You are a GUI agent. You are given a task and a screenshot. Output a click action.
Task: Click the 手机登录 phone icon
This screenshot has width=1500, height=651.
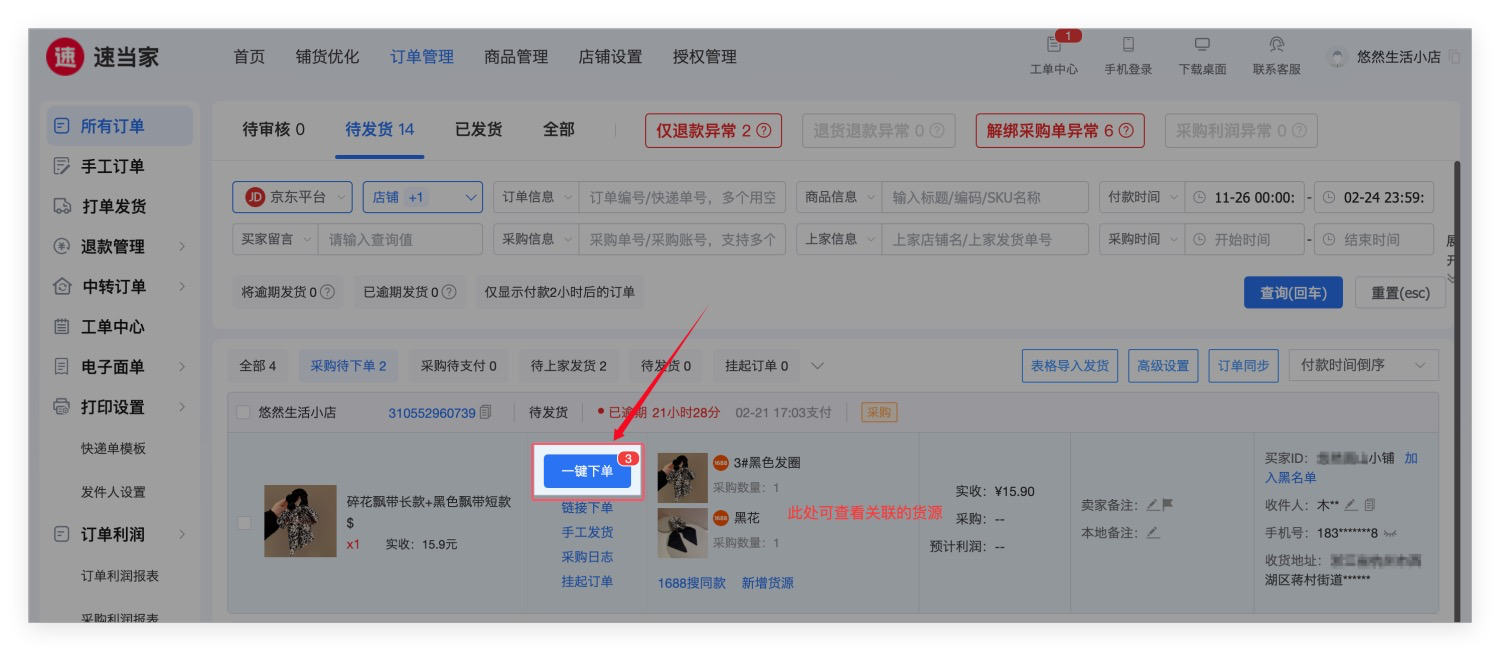pos(1128,46)
